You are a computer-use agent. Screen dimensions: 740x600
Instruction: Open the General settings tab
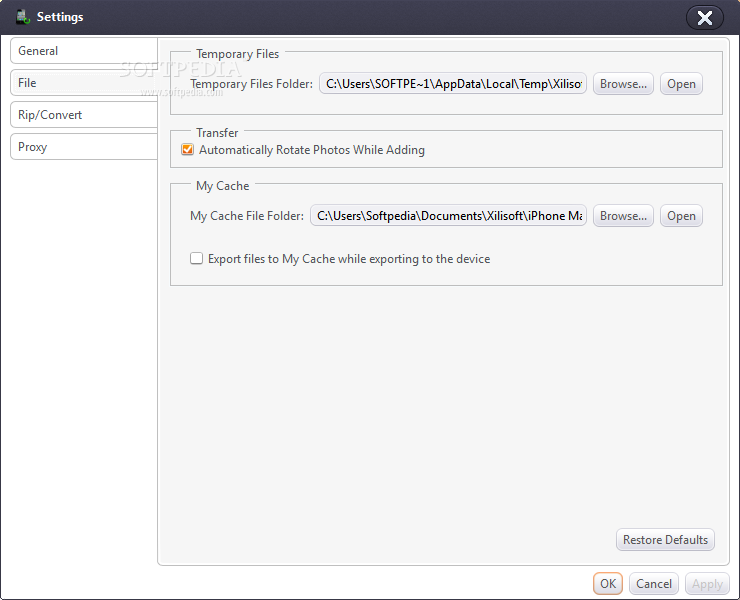click(84, 51)
